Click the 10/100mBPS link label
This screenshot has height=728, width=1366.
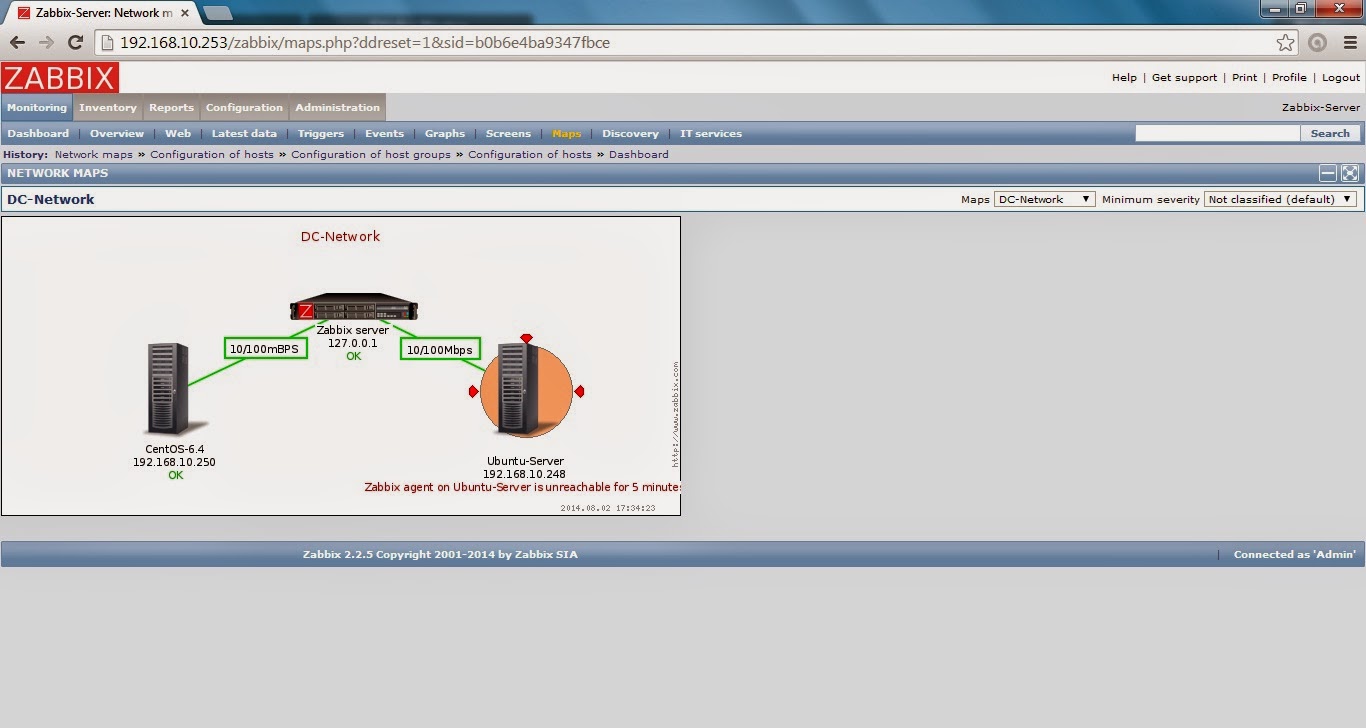pyautogui.click(x=265, y=349)
